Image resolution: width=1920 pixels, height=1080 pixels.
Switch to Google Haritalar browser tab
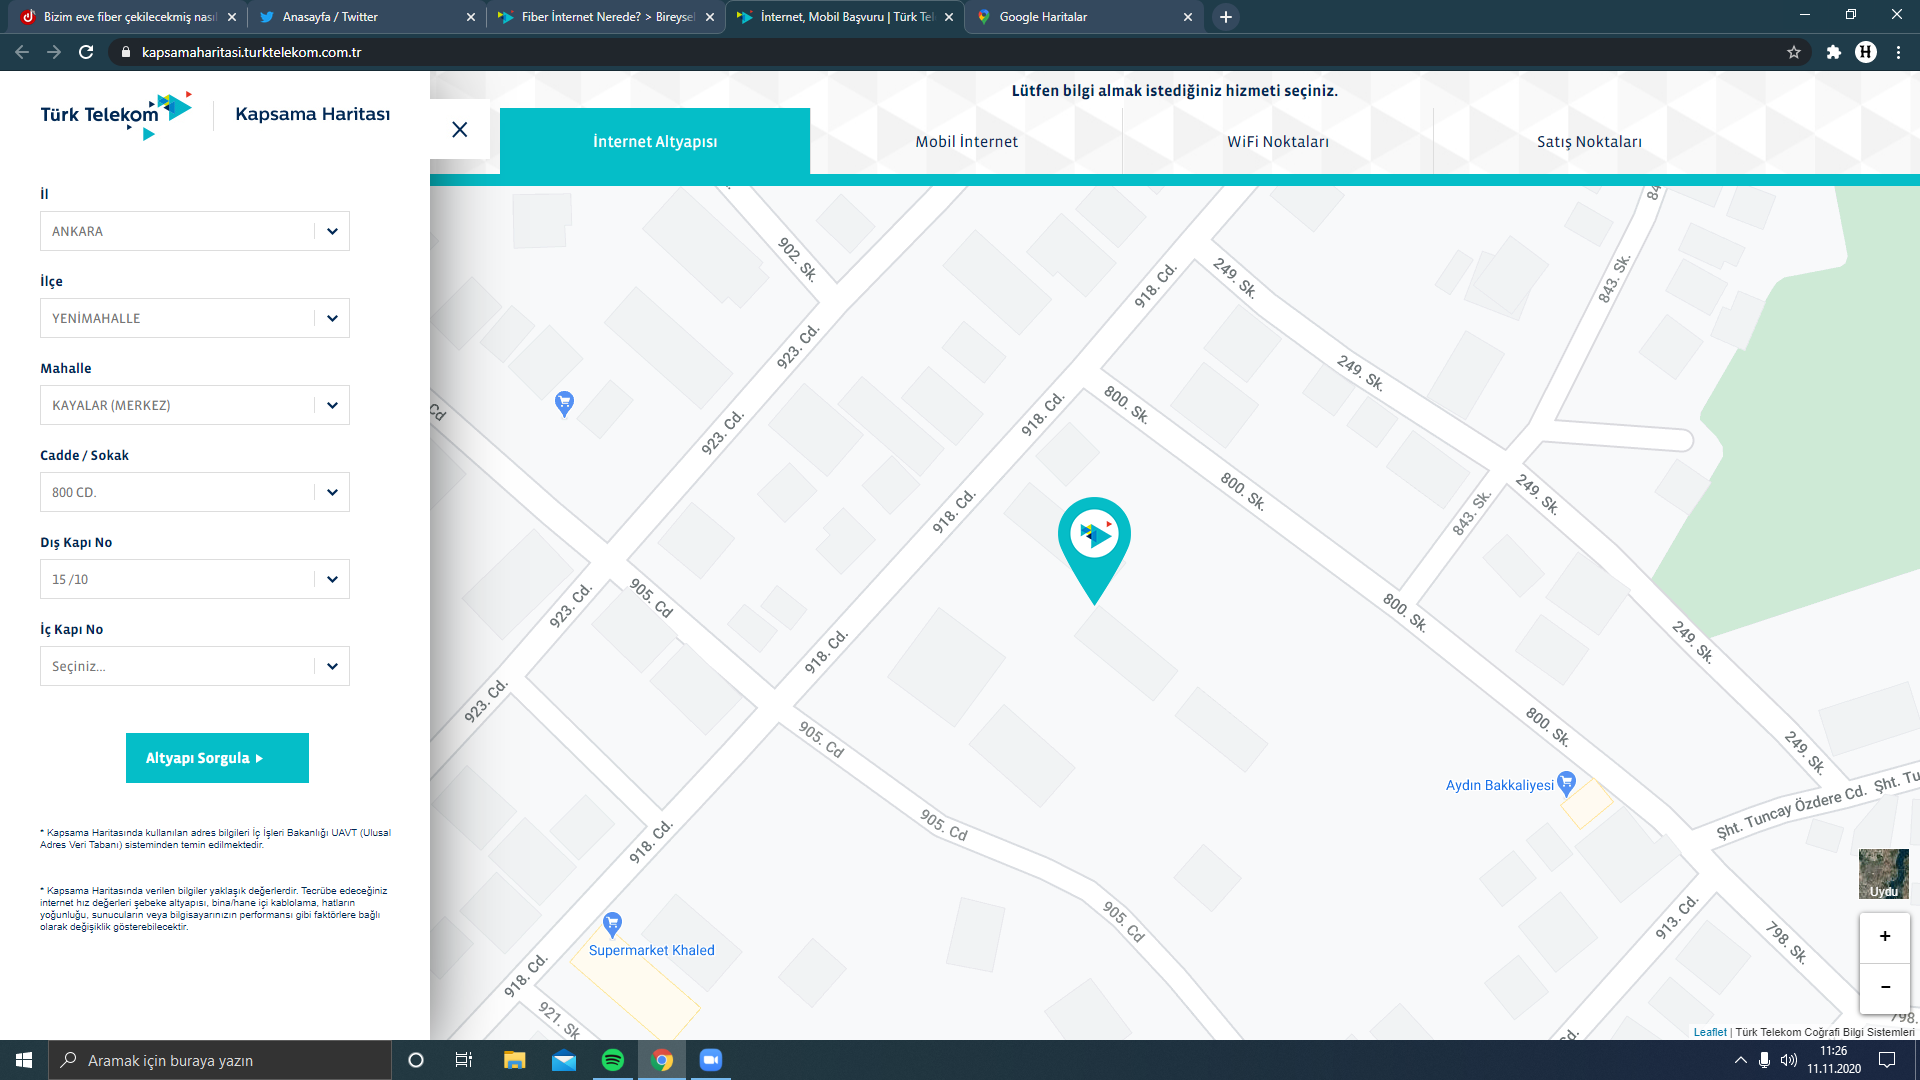1084,17
